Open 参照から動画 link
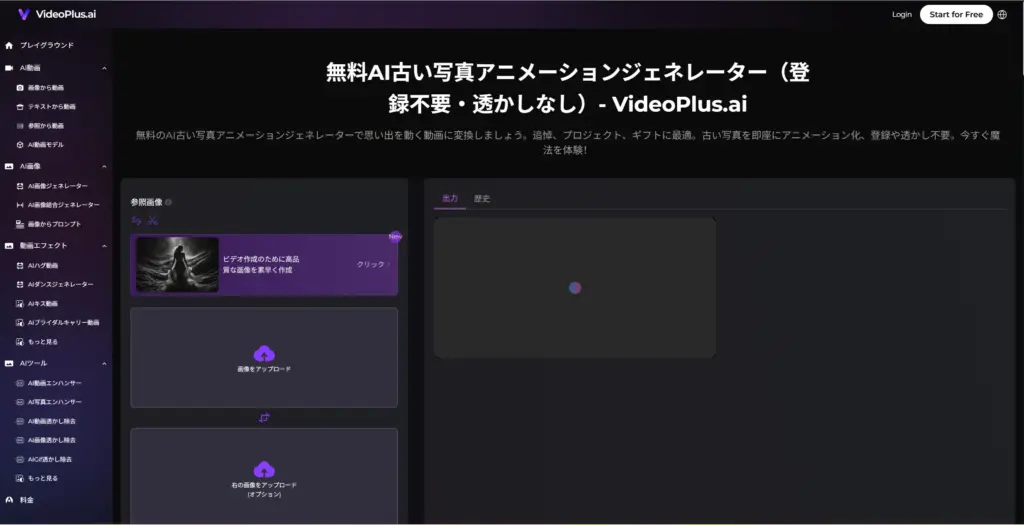The image size is (1024, 525). [x=46, y=125]
